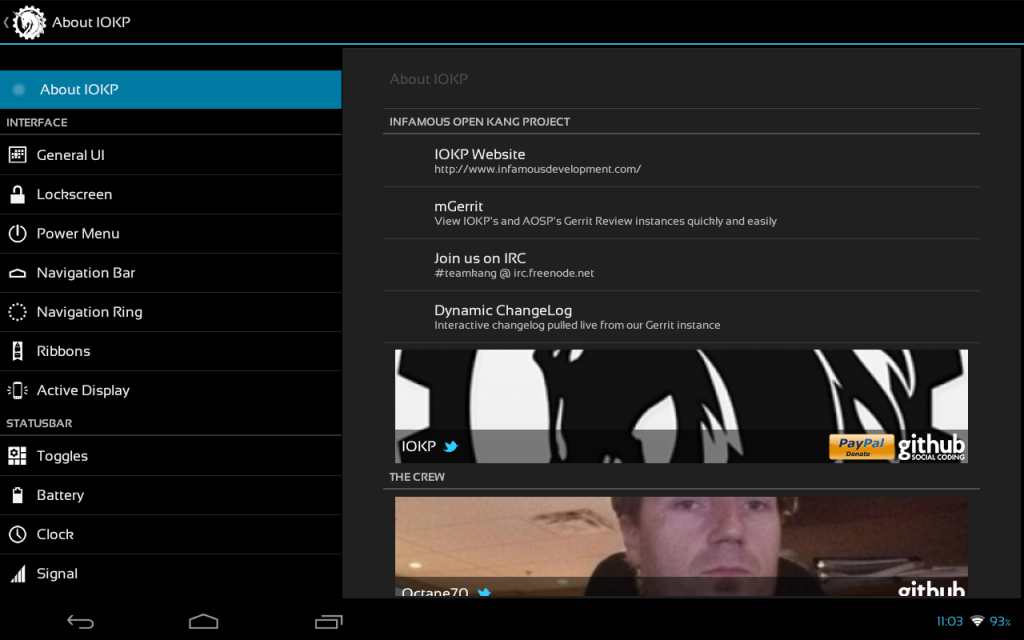Tap the #teamkang @ irc.freenode.net text
The height and width of the screenshot is (640, 1024).
(514, 273)
